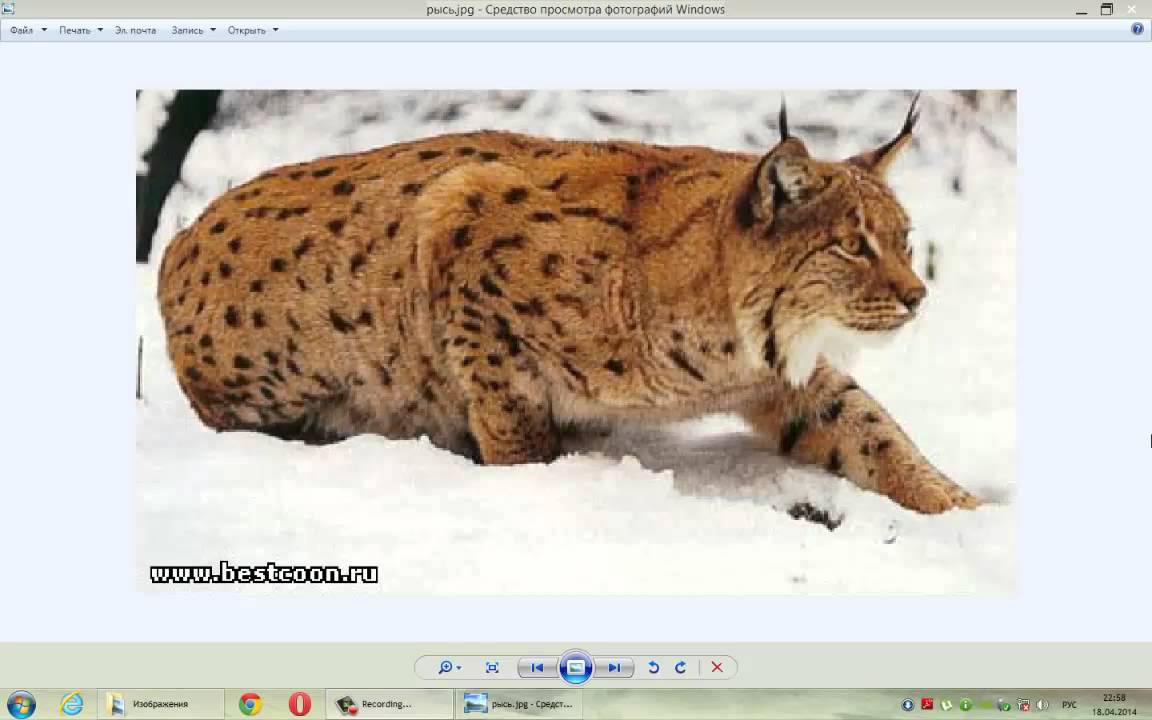This screenshot has width=1152, height=720.
Task: Open the Windows Start button
Action: pos(21,705)
